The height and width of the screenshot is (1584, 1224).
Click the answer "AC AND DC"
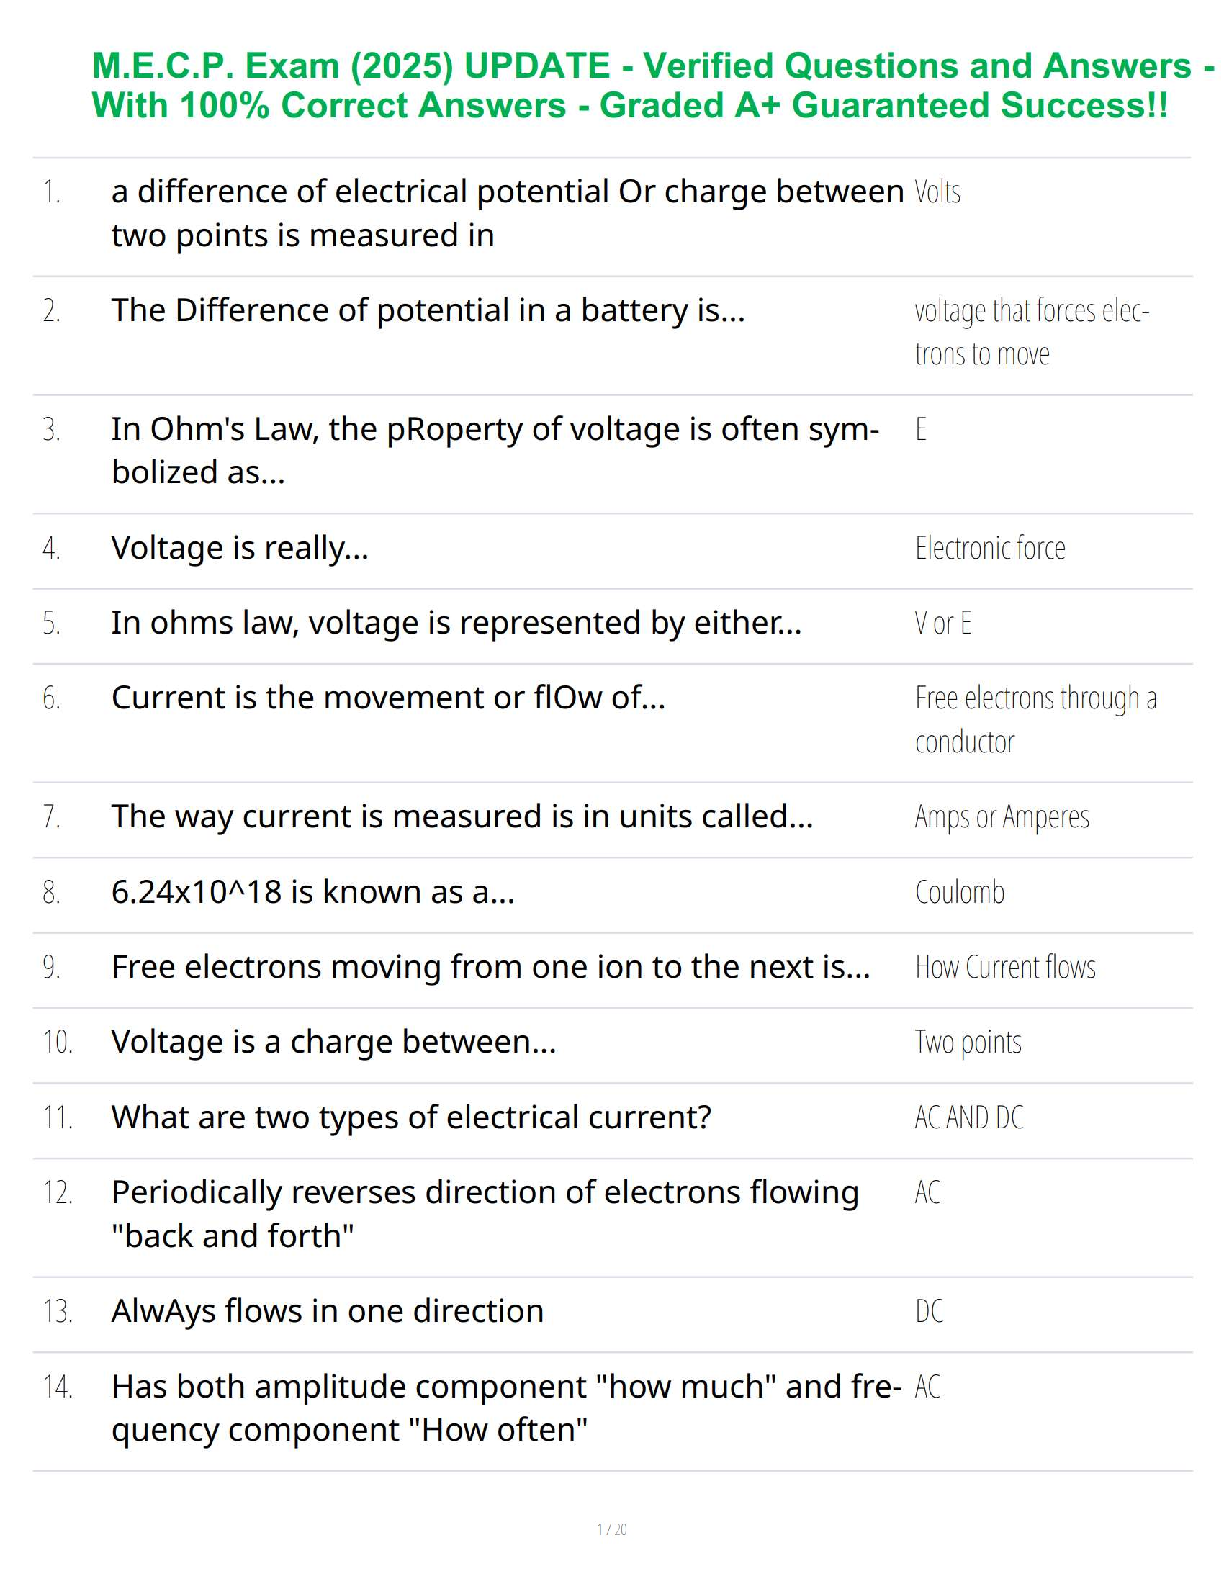(x=969, y=1117)
